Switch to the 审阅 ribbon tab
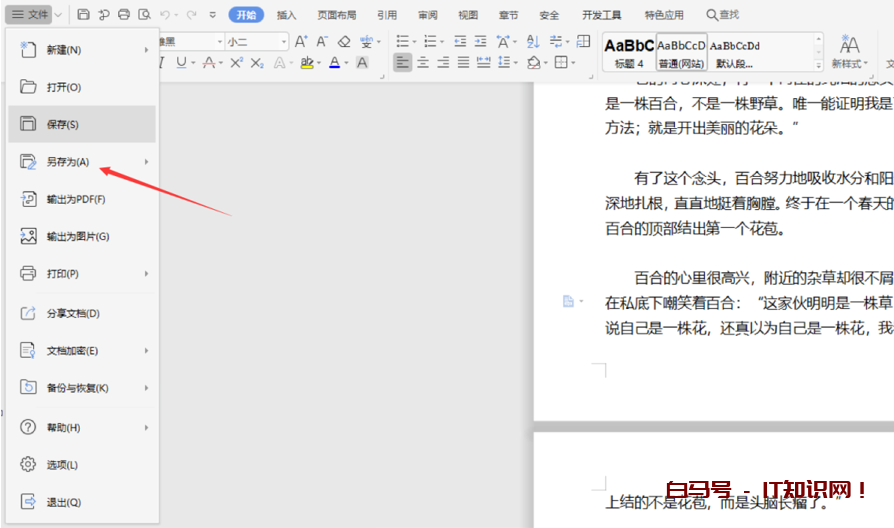The width and height of the screenshot is (894, 528). 428,15
